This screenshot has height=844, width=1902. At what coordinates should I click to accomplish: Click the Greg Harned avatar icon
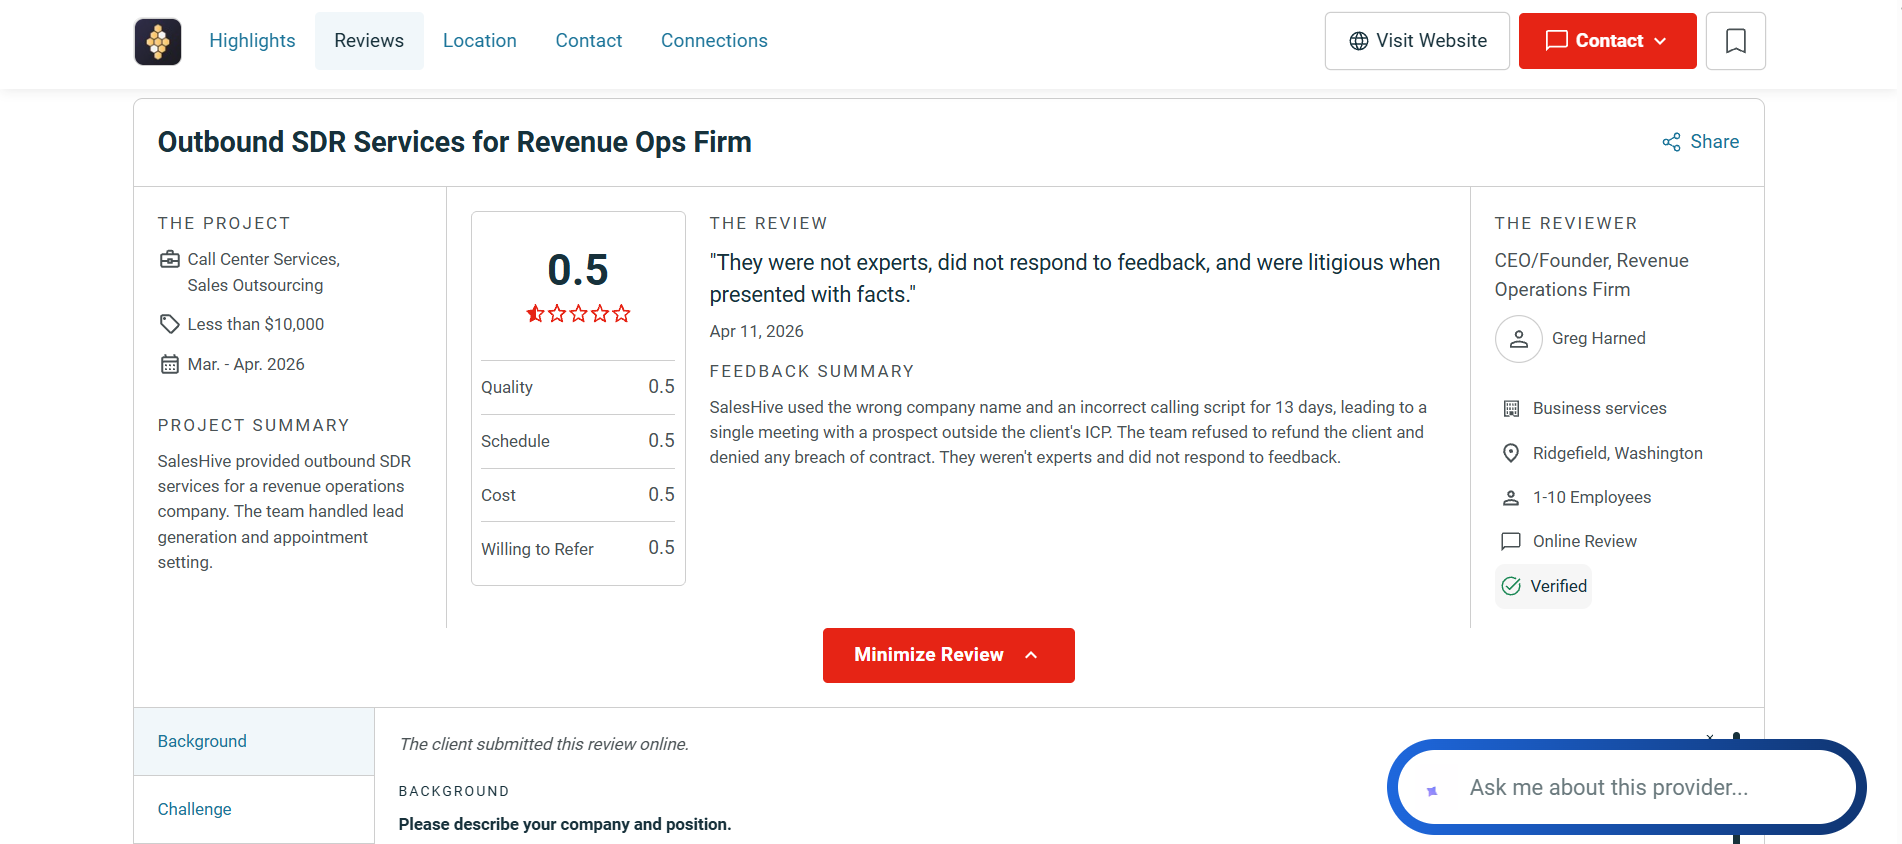pos(1518,339)
